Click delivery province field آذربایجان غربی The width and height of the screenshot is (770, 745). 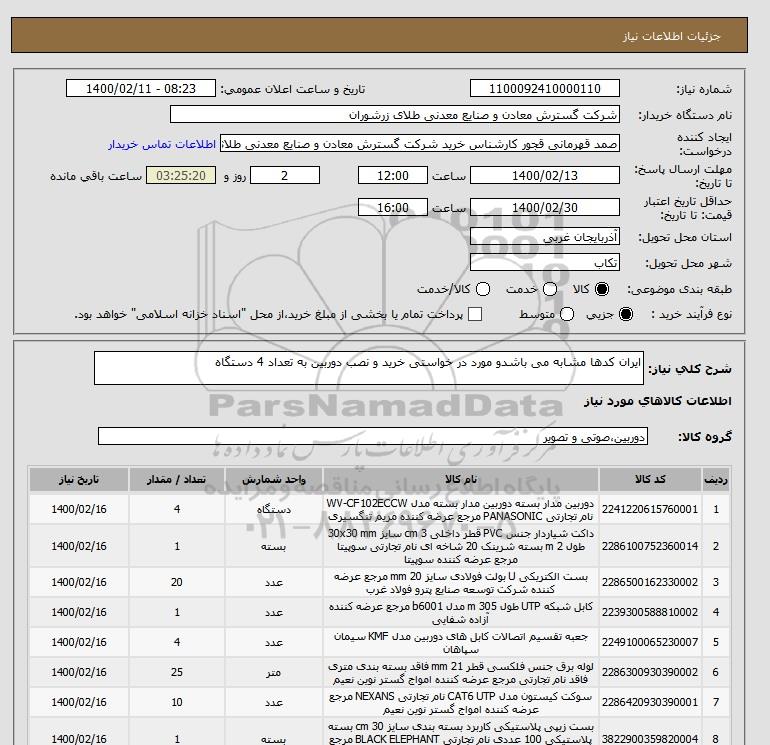[x=545, y=237]
